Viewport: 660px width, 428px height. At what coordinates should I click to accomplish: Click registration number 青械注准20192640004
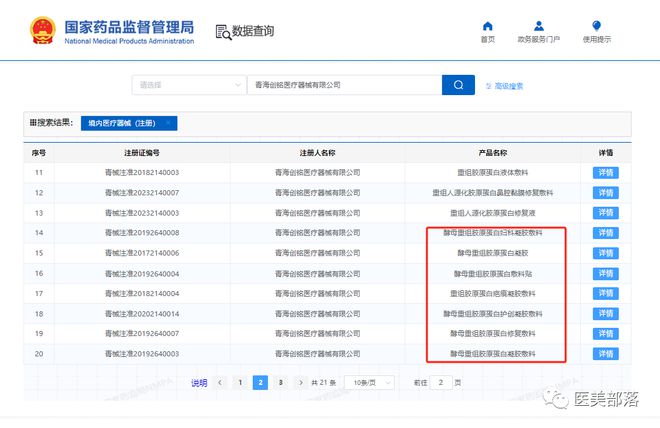click(142, 274)
